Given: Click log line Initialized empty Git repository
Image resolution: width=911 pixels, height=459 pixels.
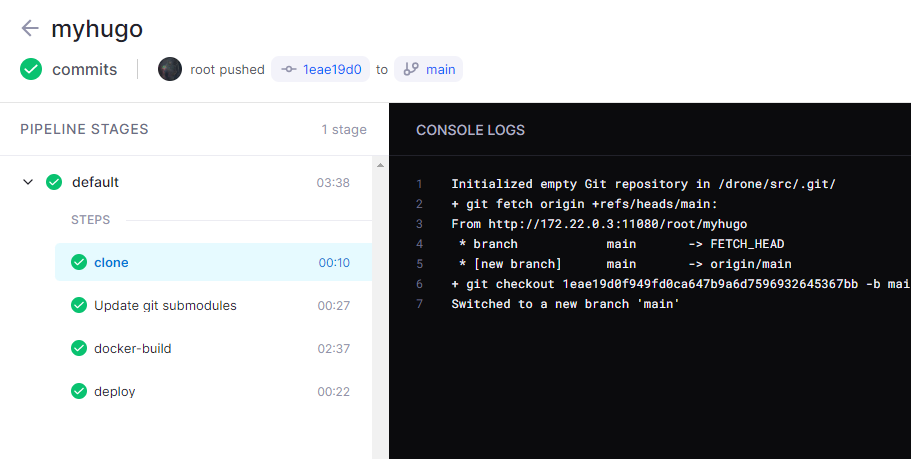Looking at the screenshot, I should [643, 184].
